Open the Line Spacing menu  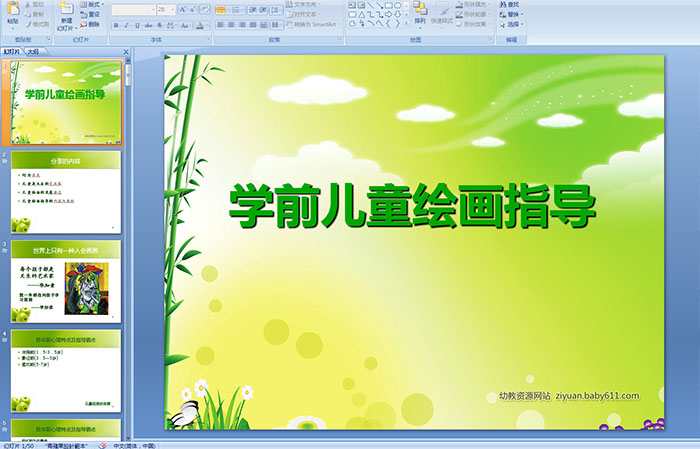[276, 10]
